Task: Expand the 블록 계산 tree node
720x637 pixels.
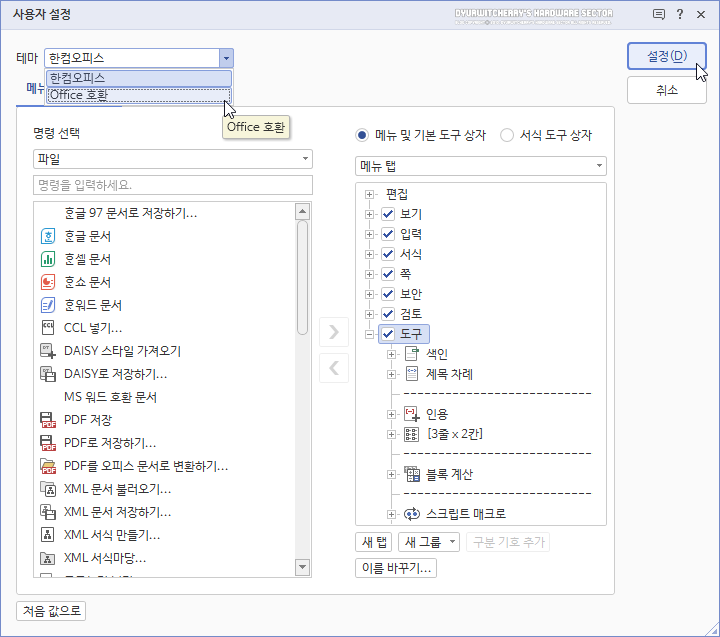Action: 391,474
